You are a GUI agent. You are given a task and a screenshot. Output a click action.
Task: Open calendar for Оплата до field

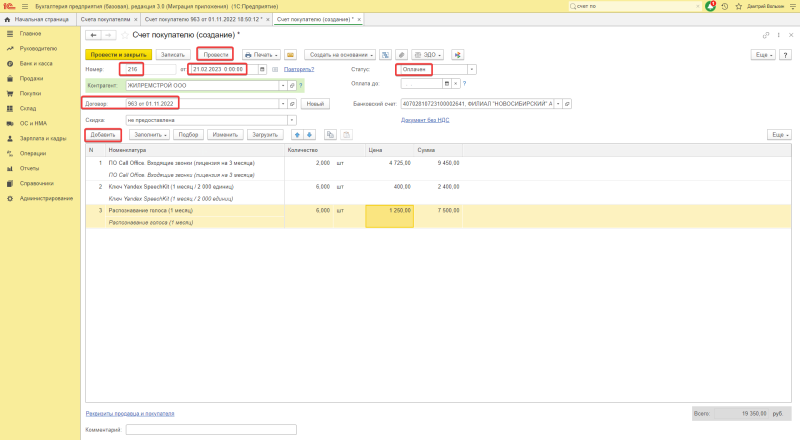click(446, 84)
